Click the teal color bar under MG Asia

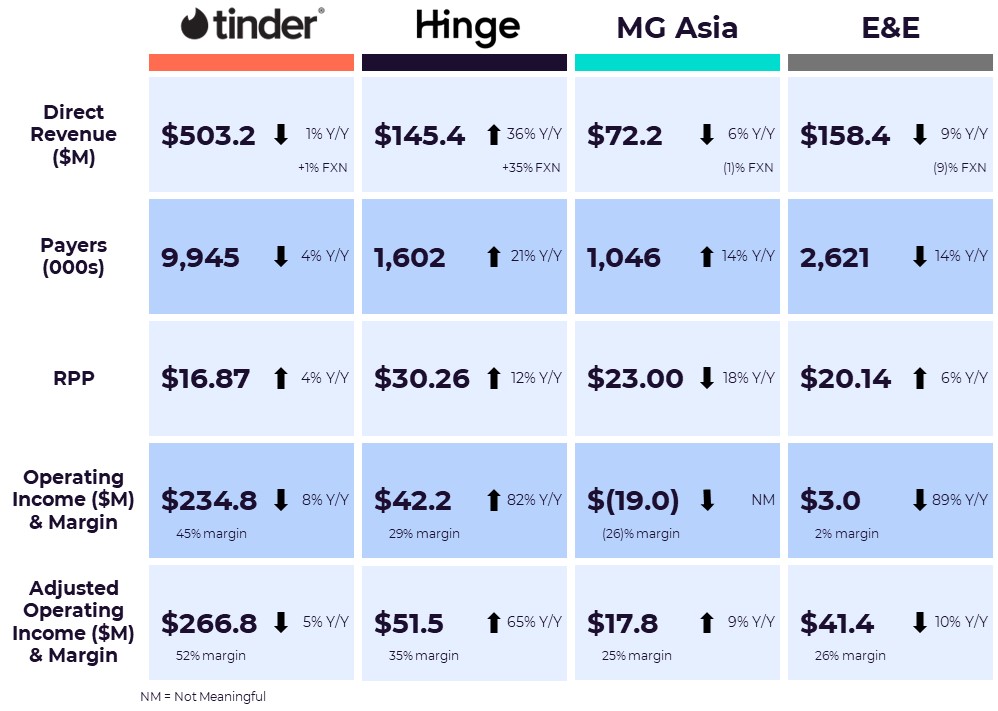(677, 62)
